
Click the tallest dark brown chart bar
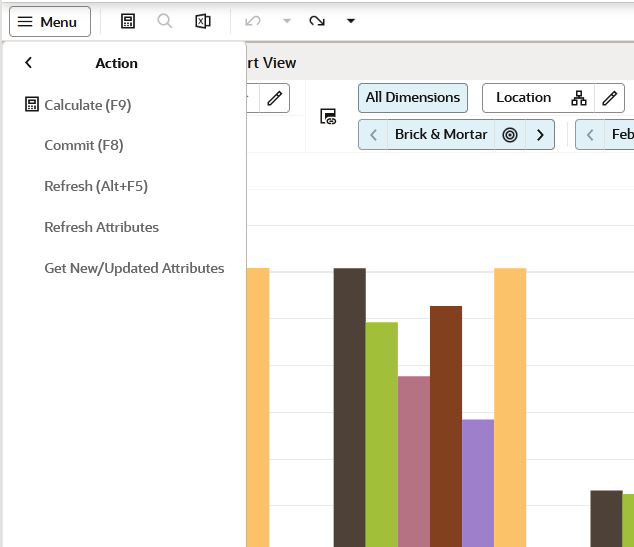point(350,408)
